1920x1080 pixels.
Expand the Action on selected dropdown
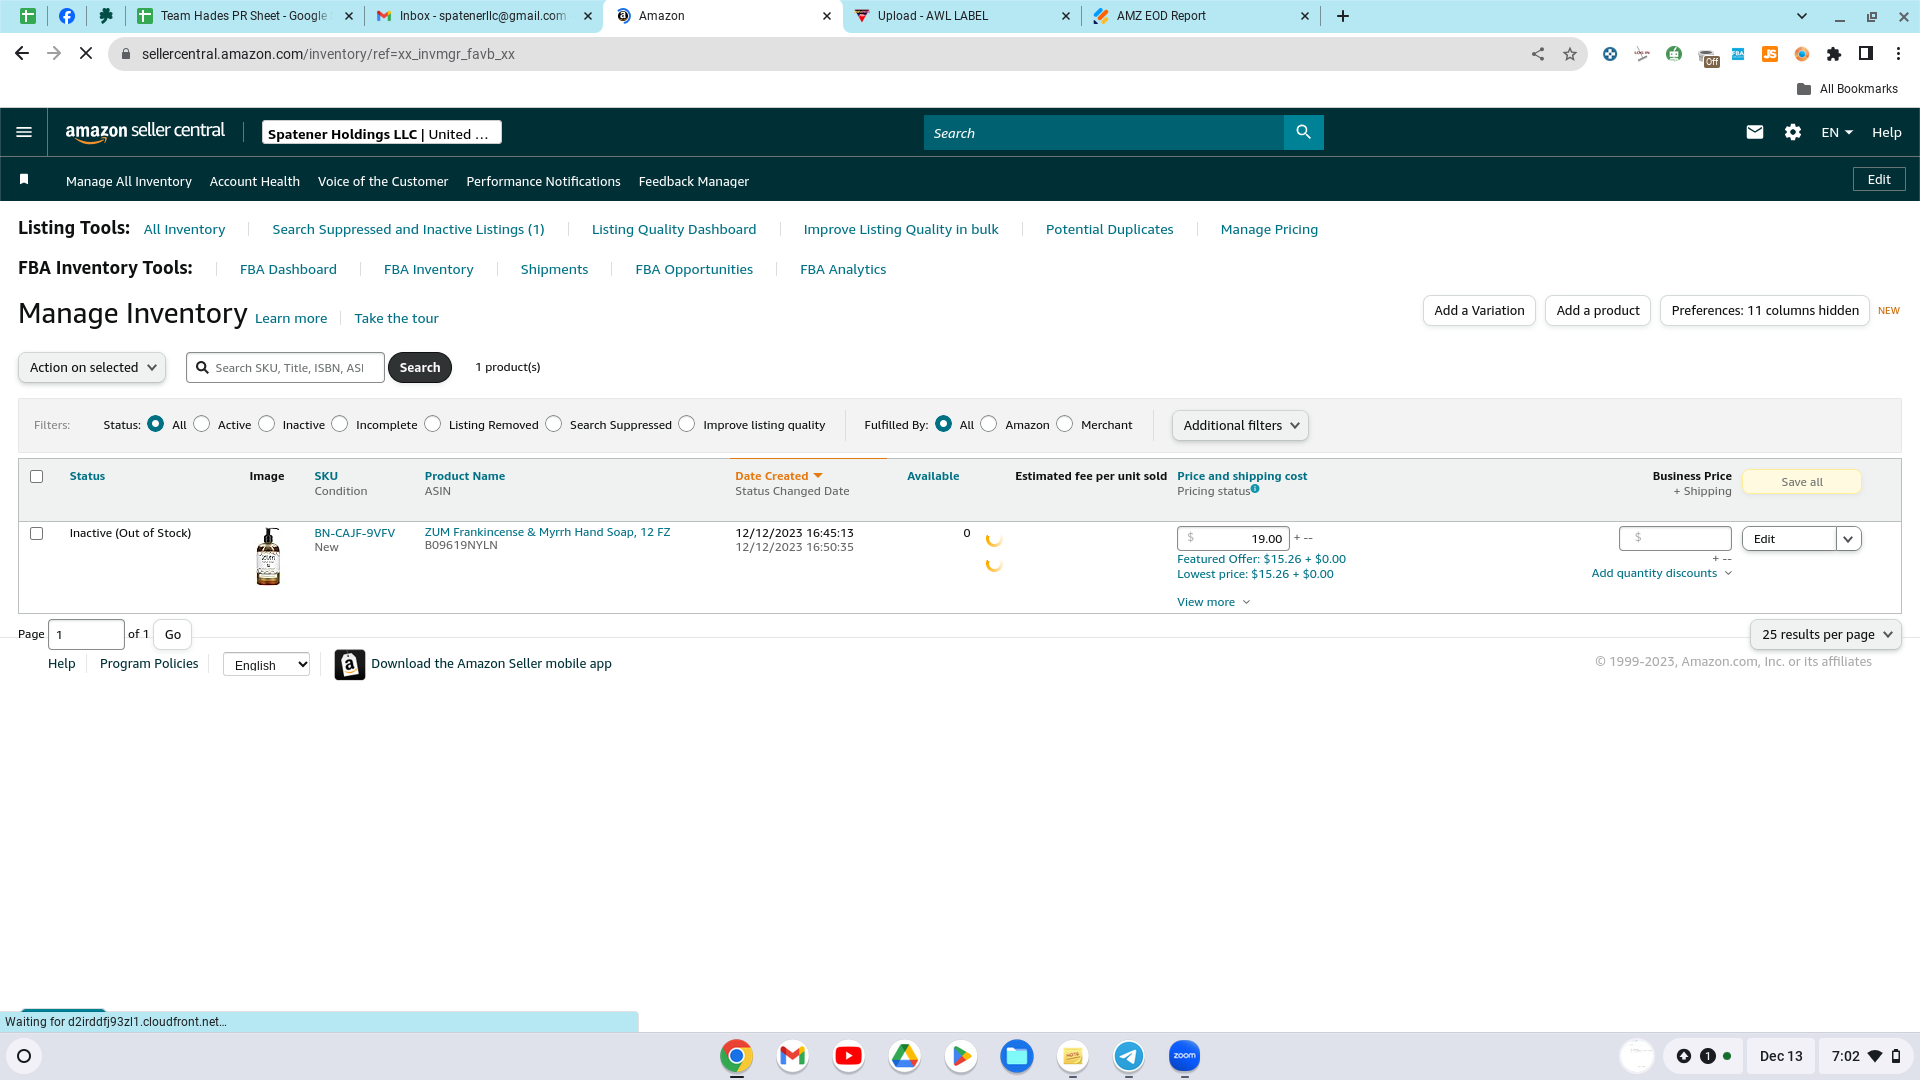(92, 367)
